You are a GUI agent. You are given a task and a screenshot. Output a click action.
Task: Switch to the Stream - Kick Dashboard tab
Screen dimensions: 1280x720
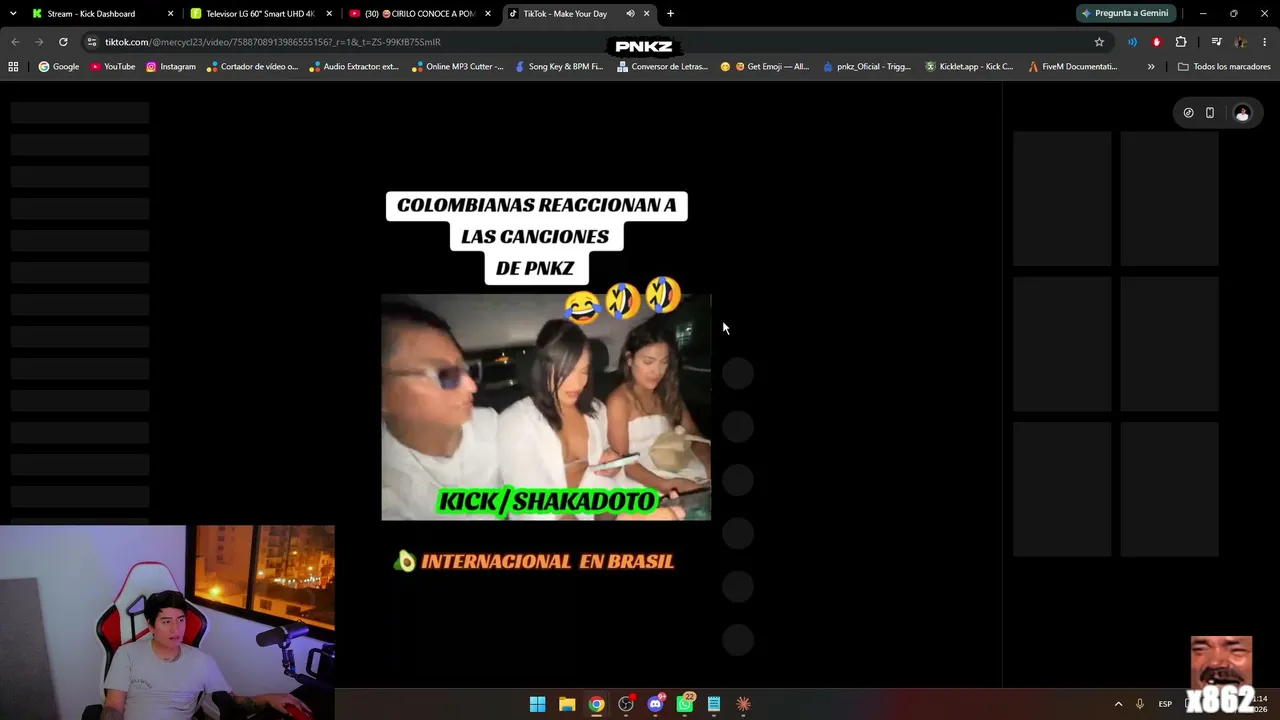90,14
